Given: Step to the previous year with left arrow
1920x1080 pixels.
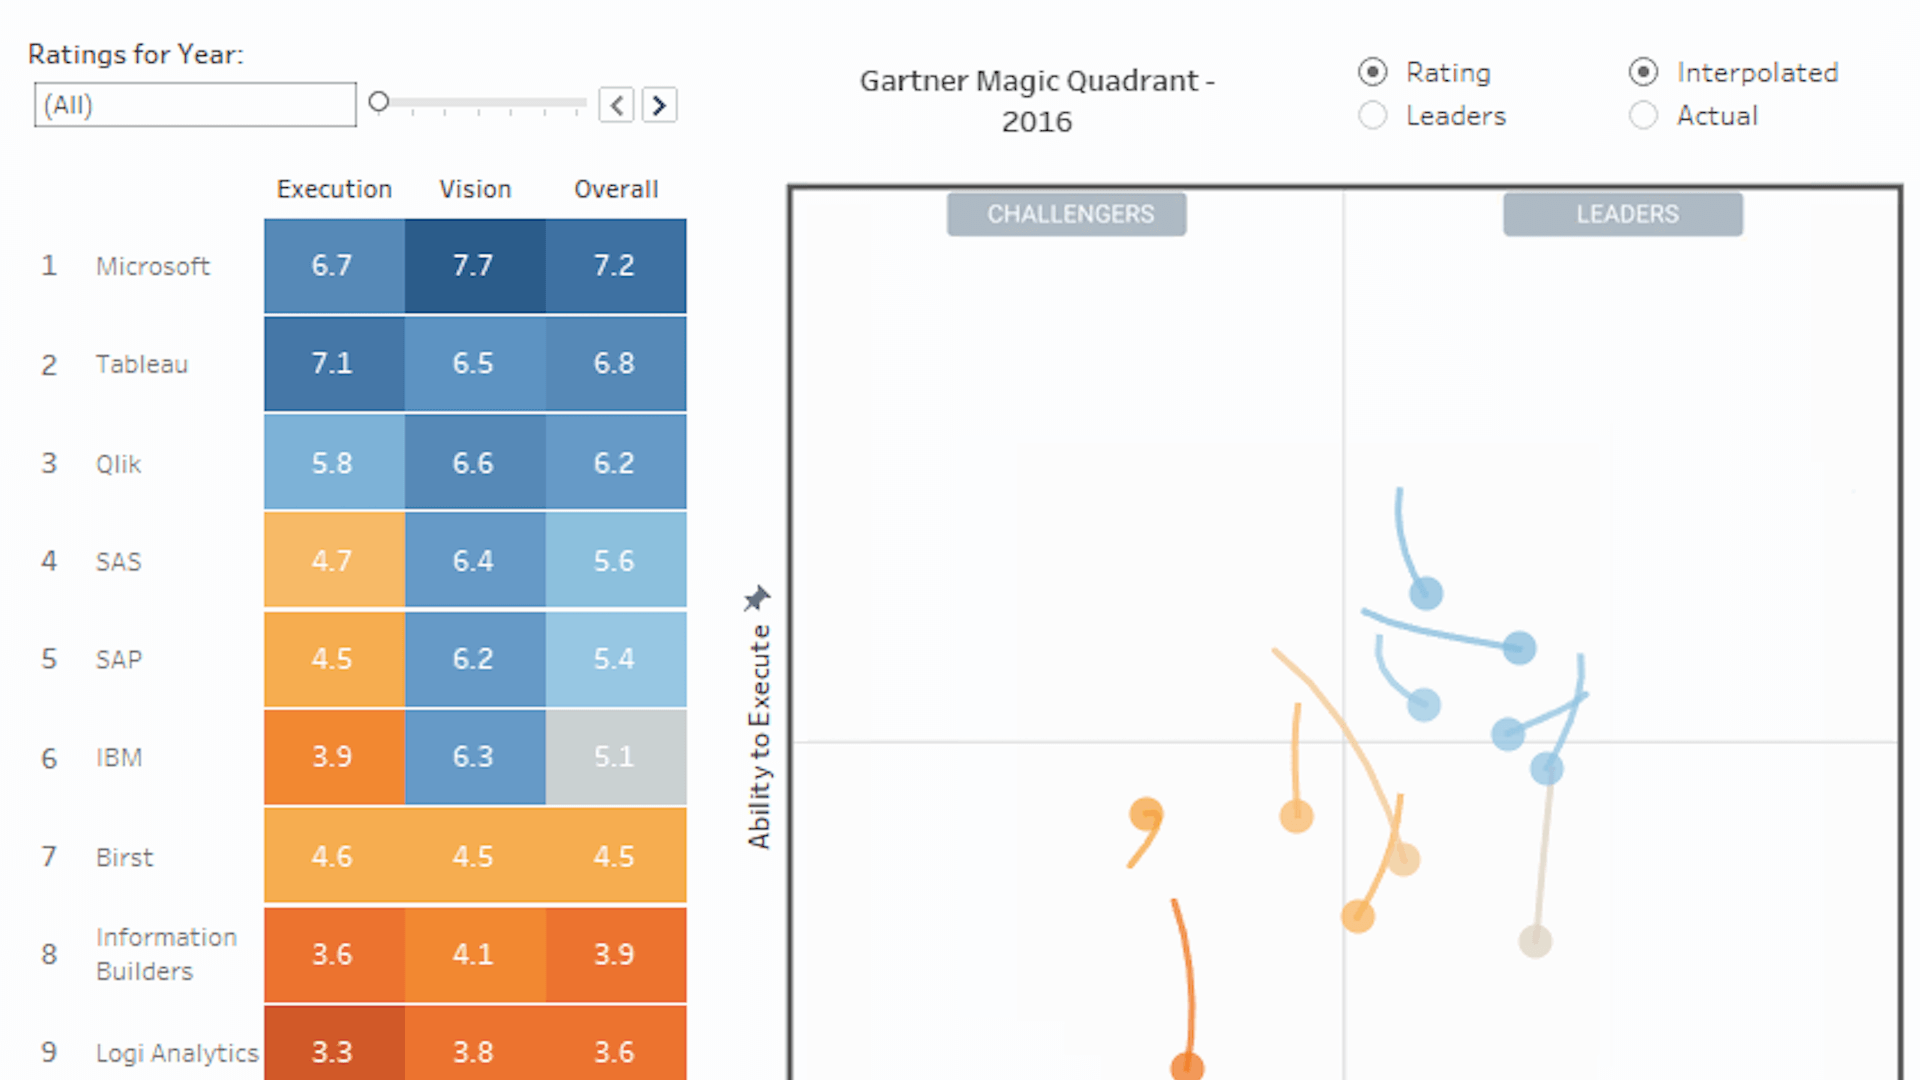Looking at the screenshot, I should [617, 105].
